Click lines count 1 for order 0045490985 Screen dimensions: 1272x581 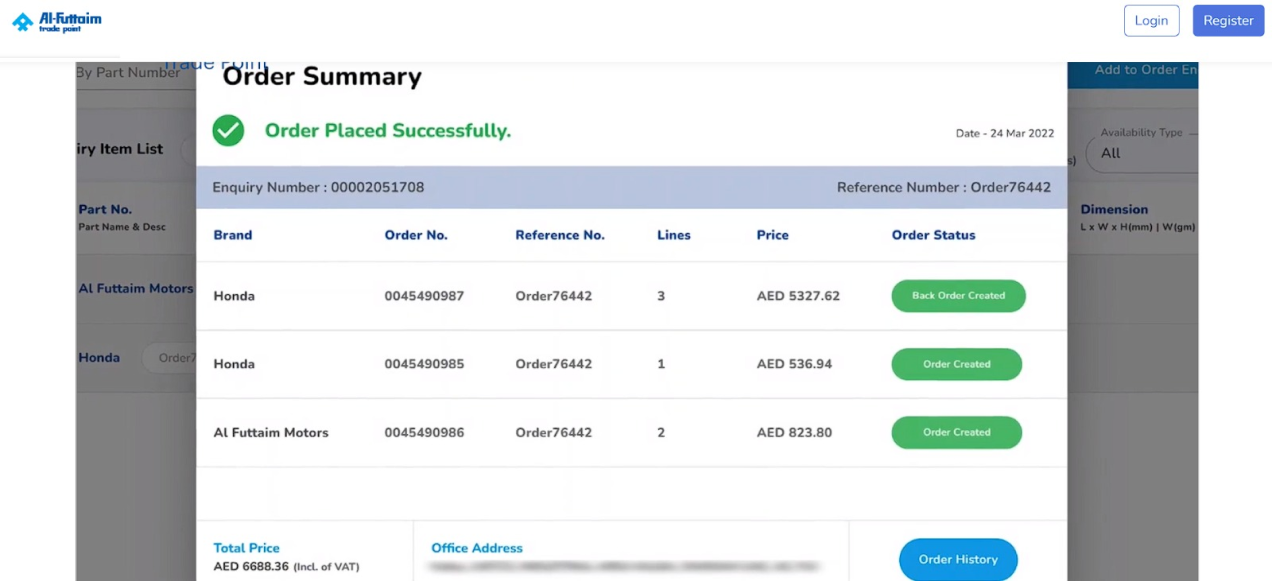click(x=661, y=364)
